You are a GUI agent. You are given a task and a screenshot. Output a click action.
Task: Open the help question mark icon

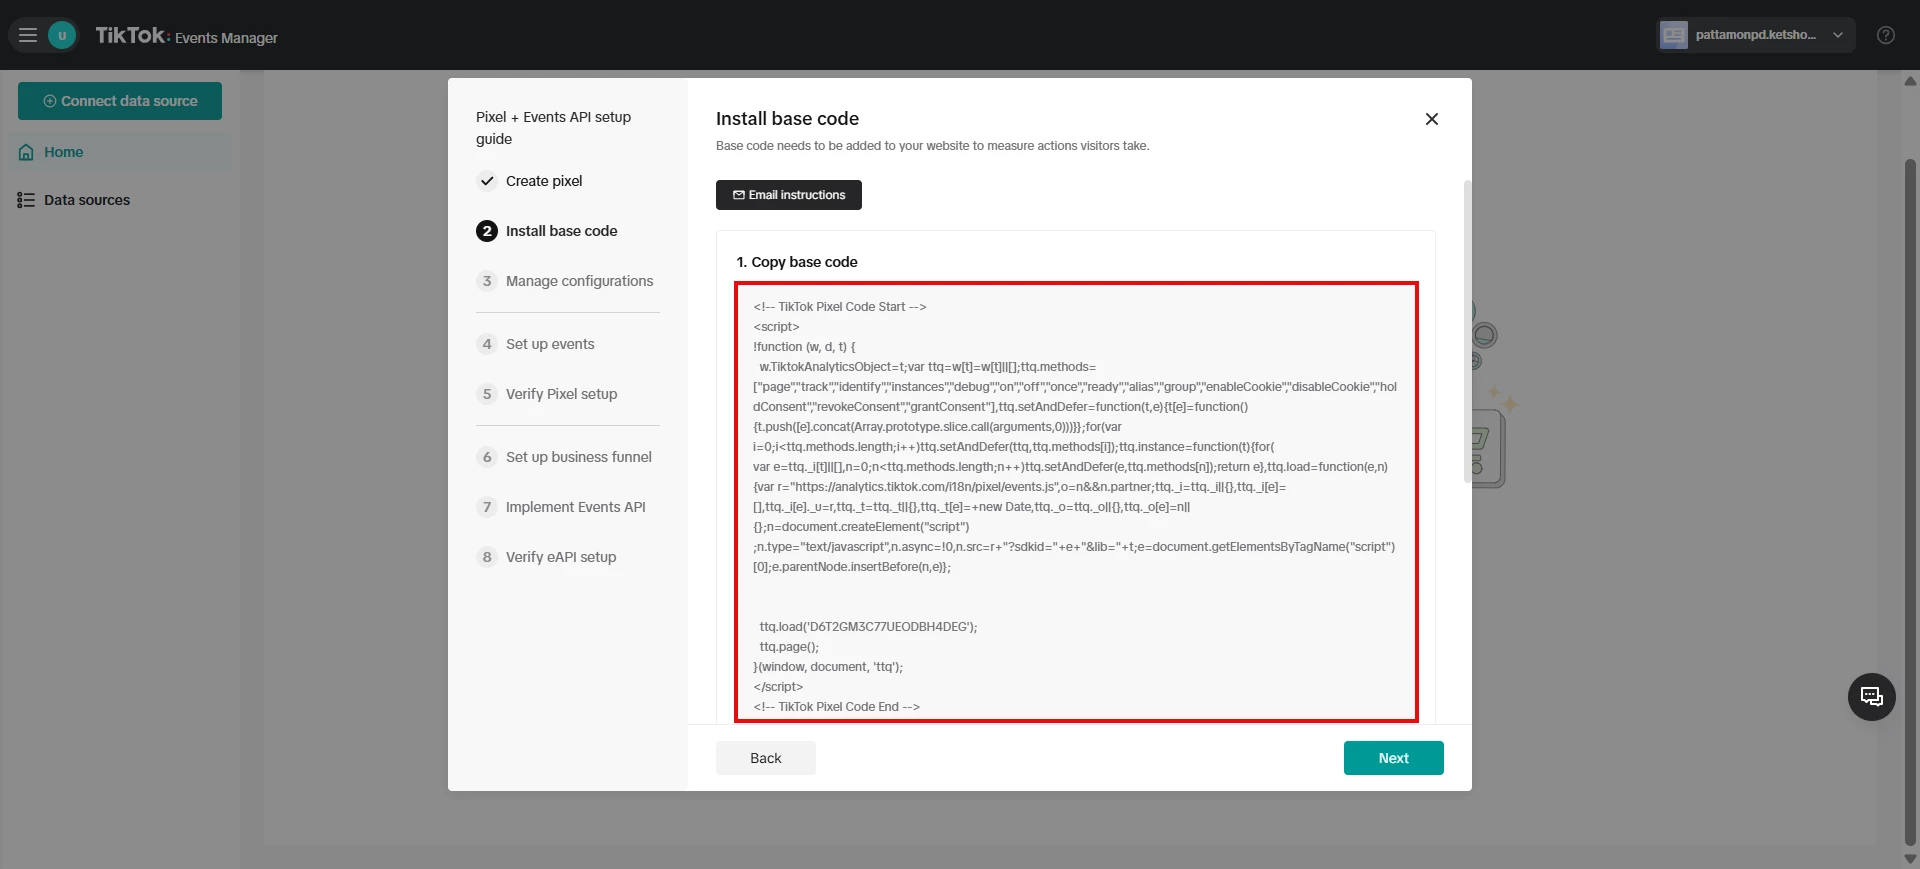point(1885,35)
